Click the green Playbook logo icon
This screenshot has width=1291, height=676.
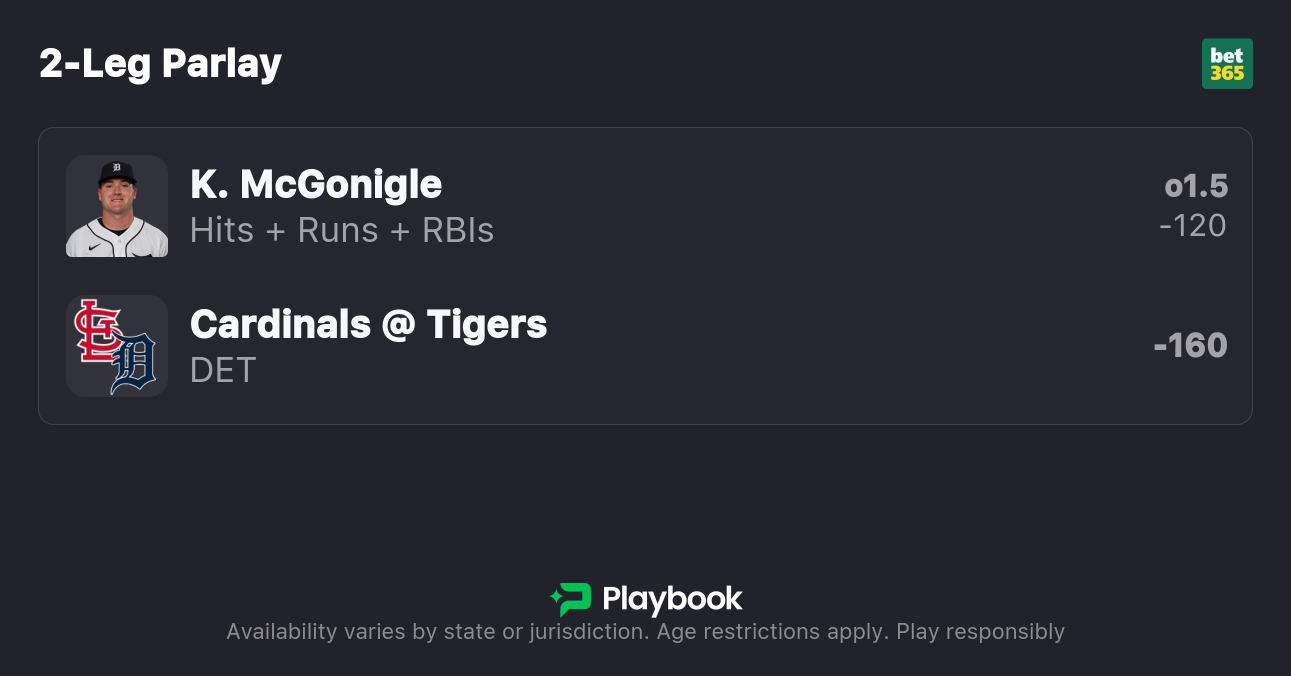click(x=571, y=599)
